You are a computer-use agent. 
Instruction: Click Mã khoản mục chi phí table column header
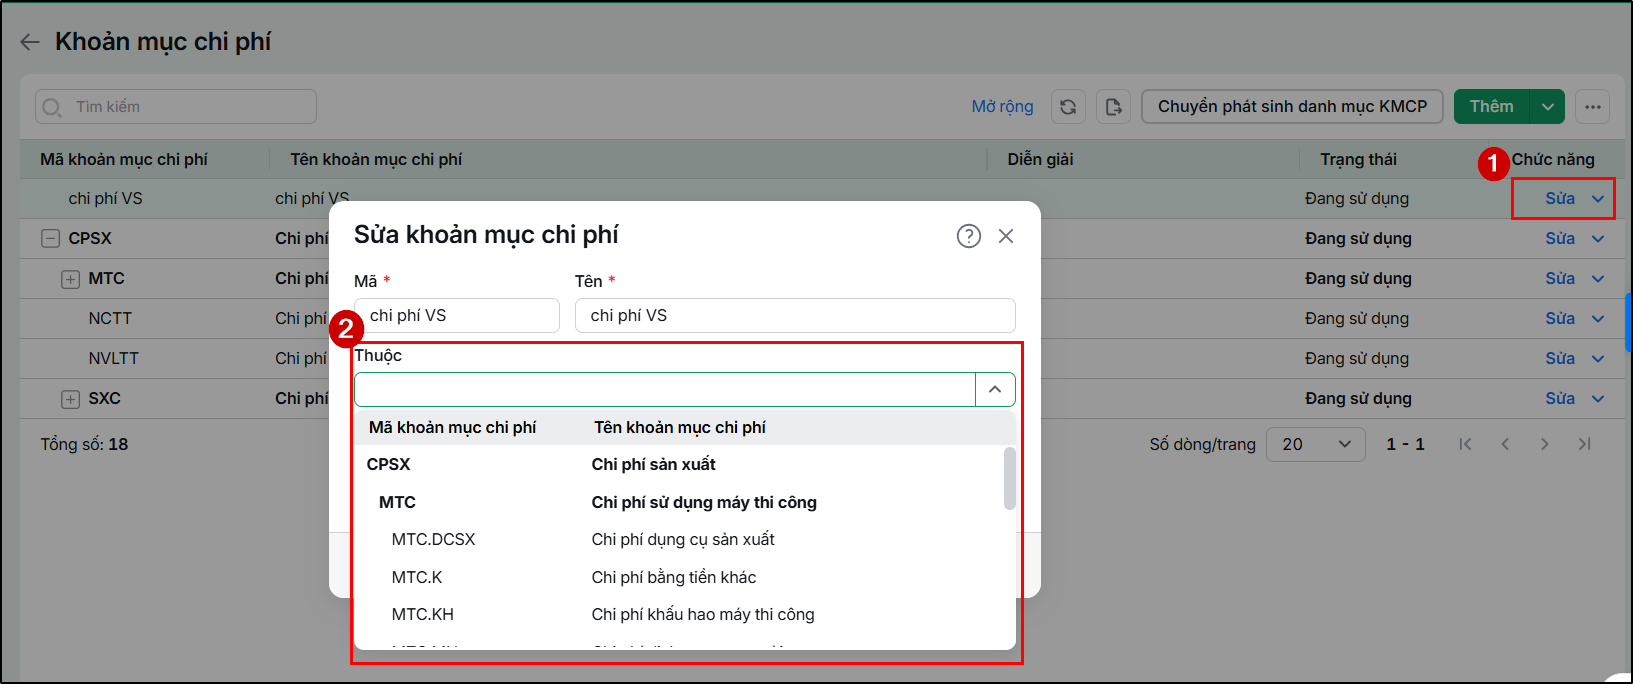click(x=124, y=159)
